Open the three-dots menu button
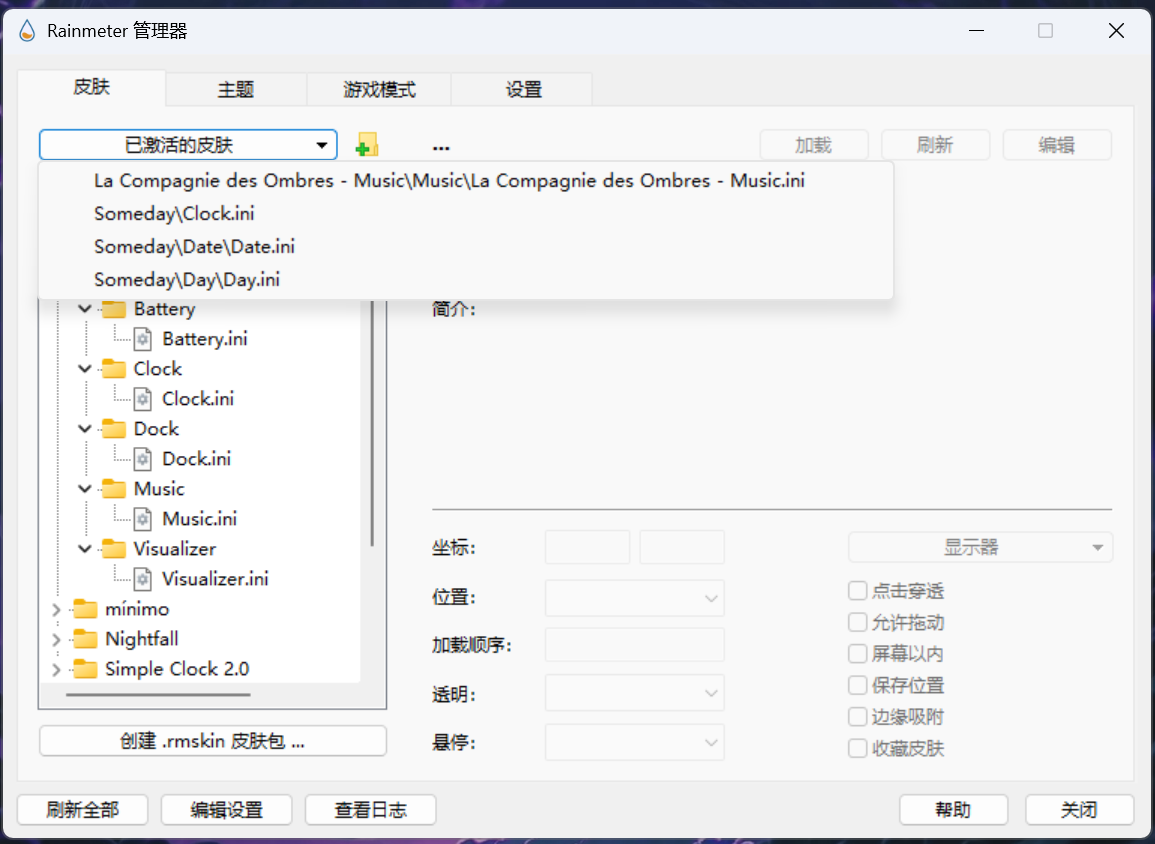Screen dimensions: 1155x844 tap(441, 147)
